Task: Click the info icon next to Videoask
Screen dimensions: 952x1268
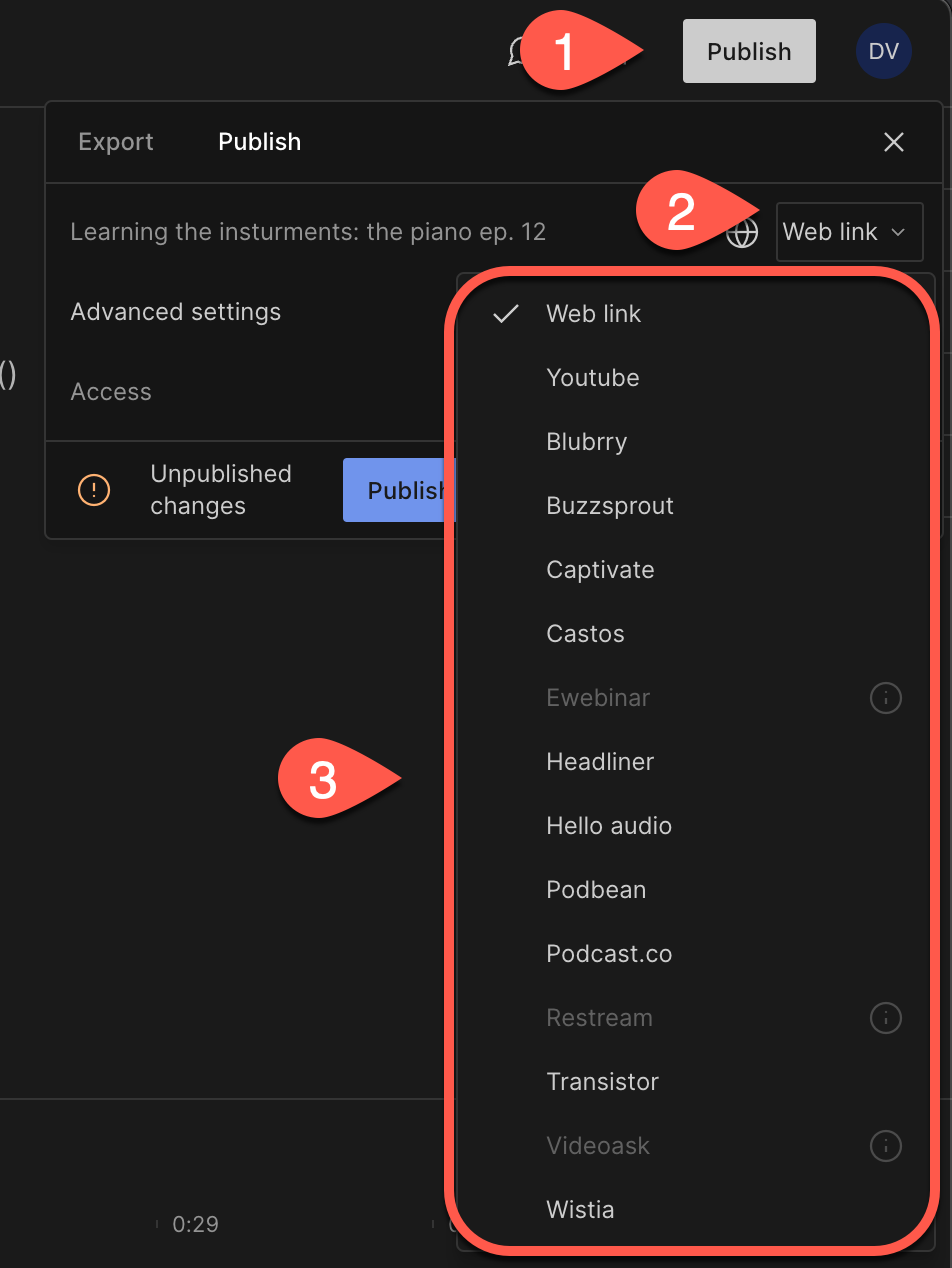Action: pyautogui.click(x=885, y=1146)
